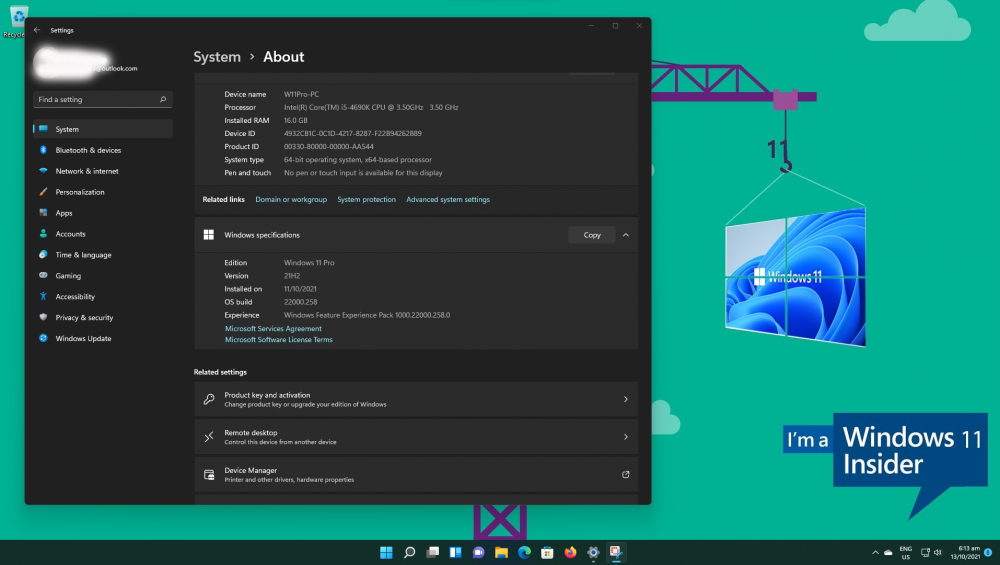Click the OneDrive cloud tray icon
Image resolution: width=1000 pixels, height=565 pixels.
(888, 552)
